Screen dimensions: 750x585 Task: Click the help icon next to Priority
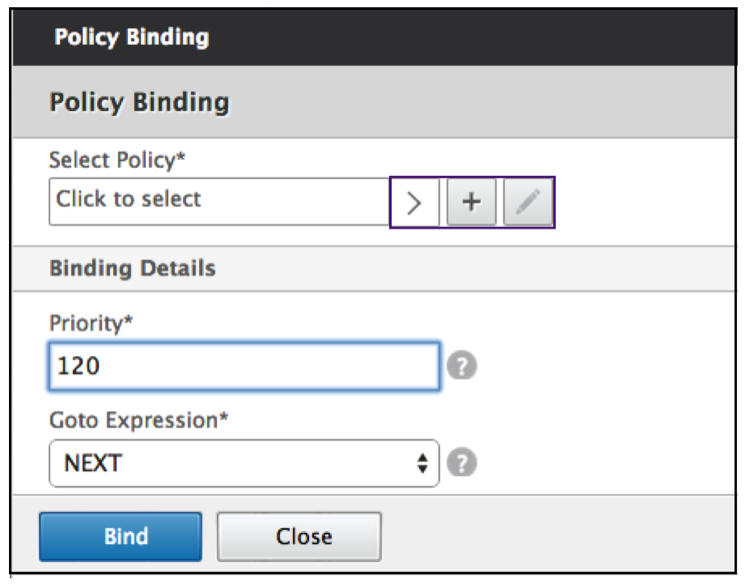pyautogui.click(x=461, y=366)
